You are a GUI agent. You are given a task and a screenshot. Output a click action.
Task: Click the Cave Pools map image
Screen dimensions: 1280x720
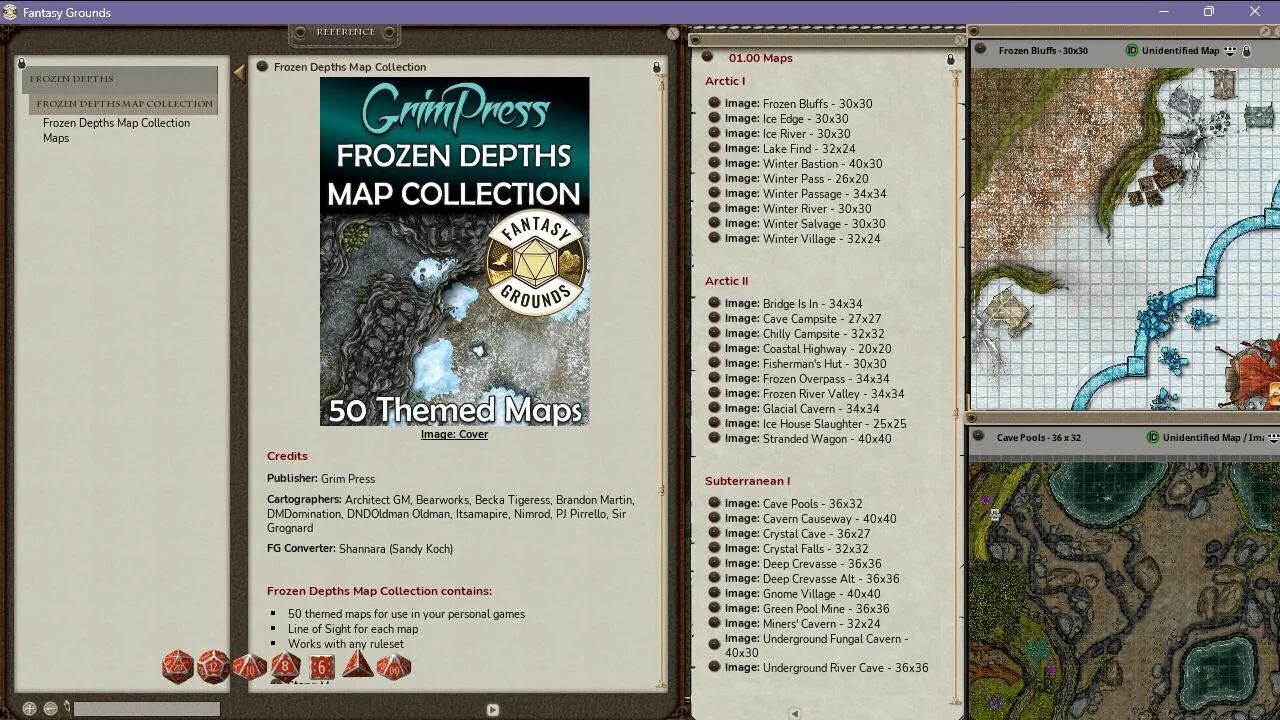click(x=1124, y=590)
